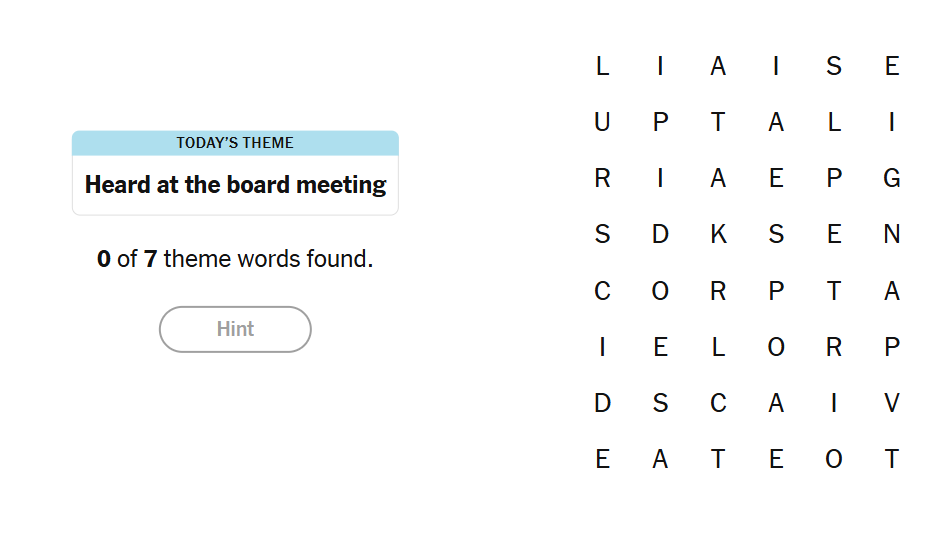Click the top-left corner letter L
The width and height of the screenshot is (948, 537).
point(602,67)
